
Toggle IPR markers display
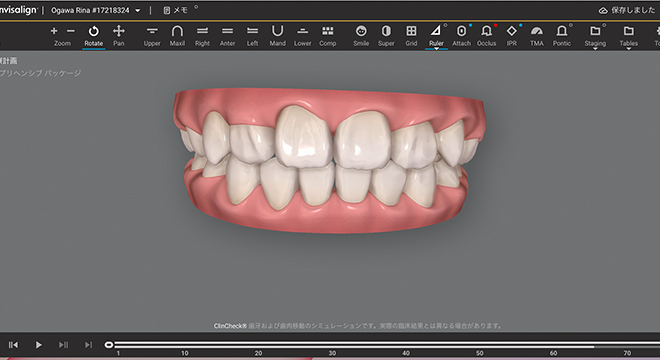[x=511, y=36]
